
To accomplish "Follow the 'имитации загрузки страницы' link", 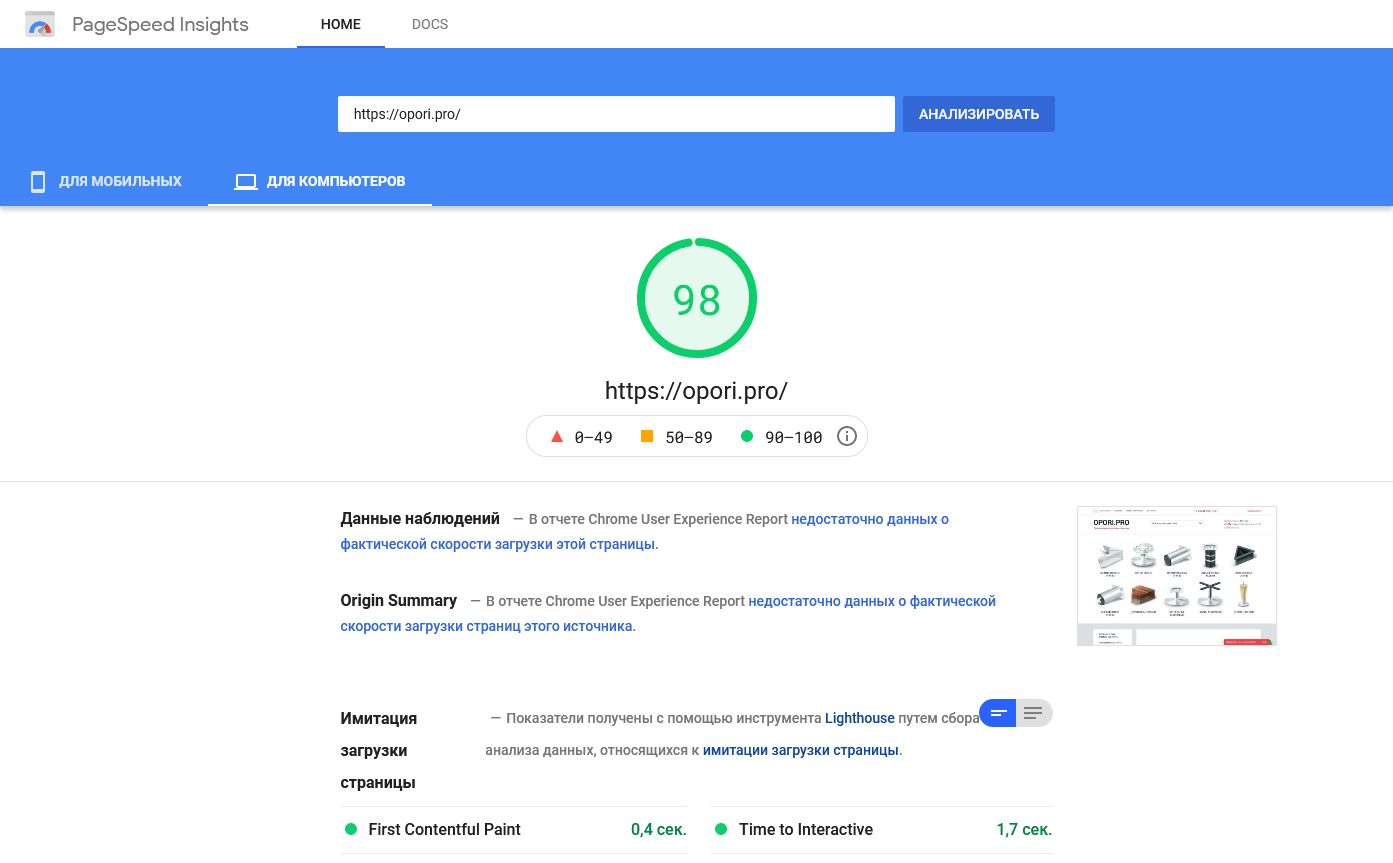I will pyautogui.click(x=801, y=750).
